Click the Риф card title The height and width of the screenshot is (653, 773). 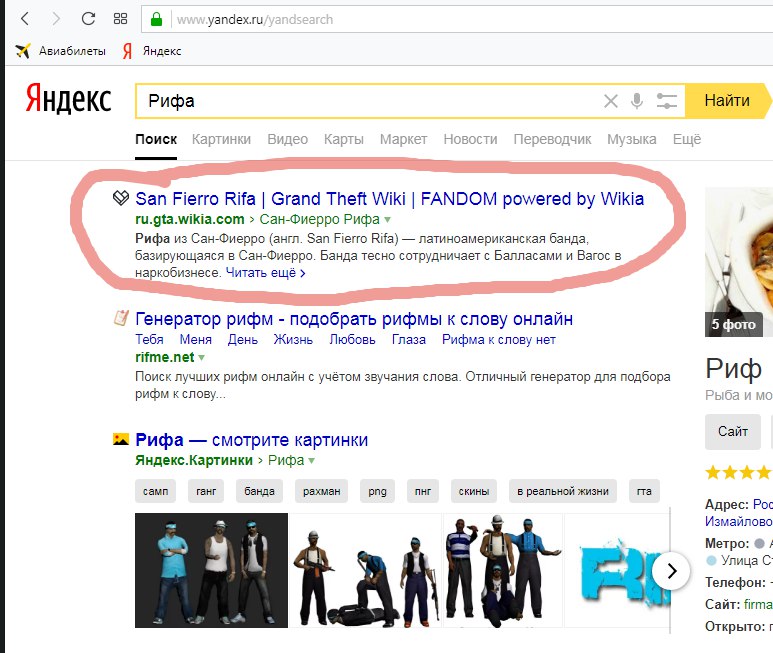click(x=733, y=369)
